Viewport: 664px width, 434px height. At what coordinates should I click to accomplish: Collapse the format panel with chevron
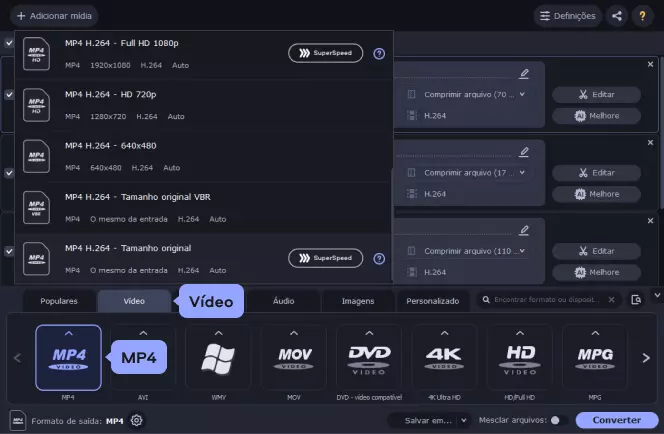click(x=657, y=295)
